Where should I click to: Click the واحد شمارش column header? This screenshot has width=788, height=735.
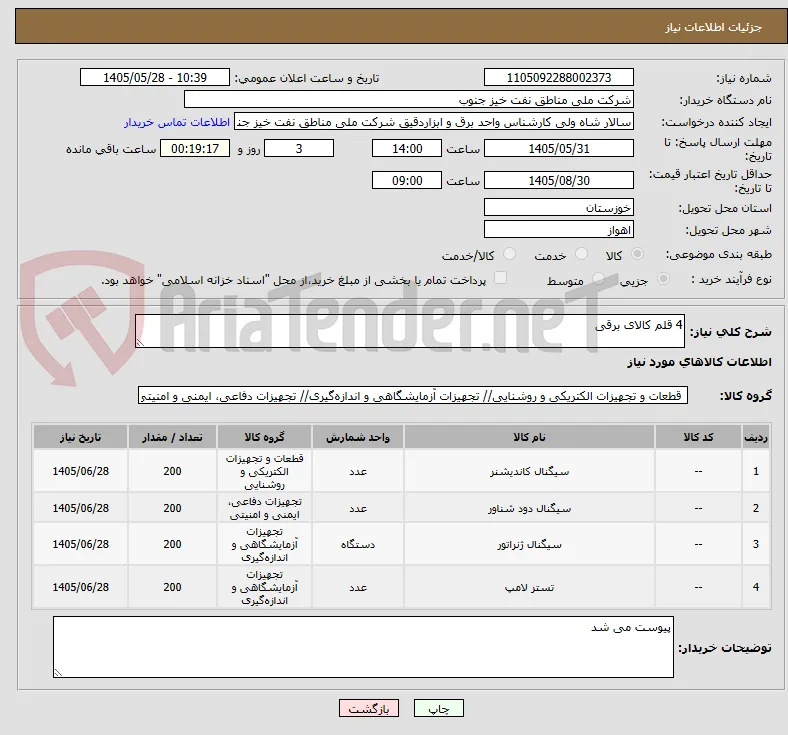[358, 437]
